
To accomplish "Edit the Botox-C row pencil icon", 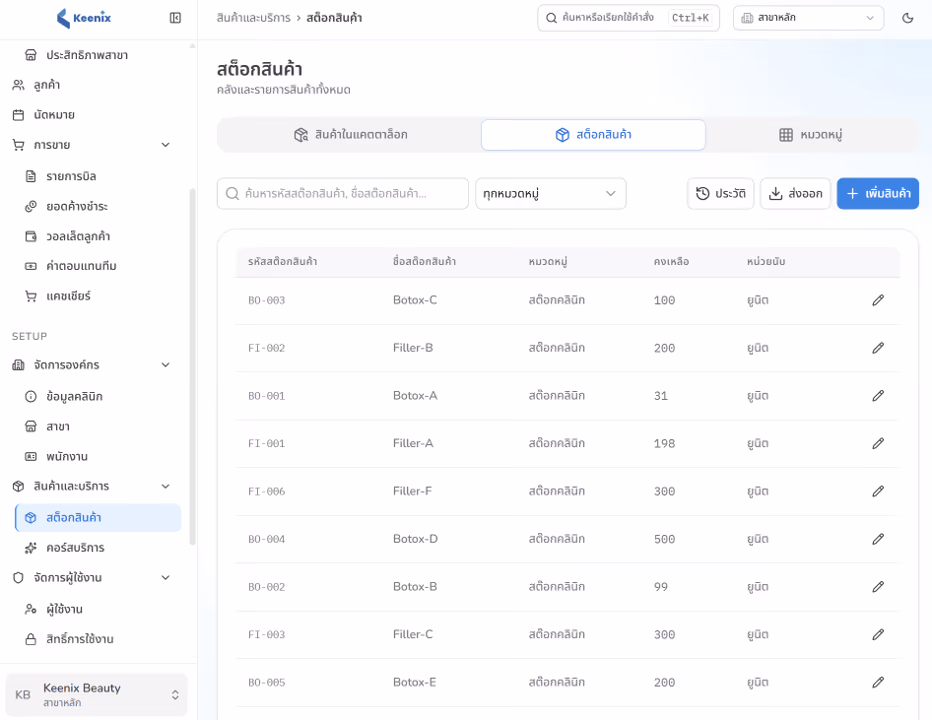I will pyautogui.click(x=878, y=300).
